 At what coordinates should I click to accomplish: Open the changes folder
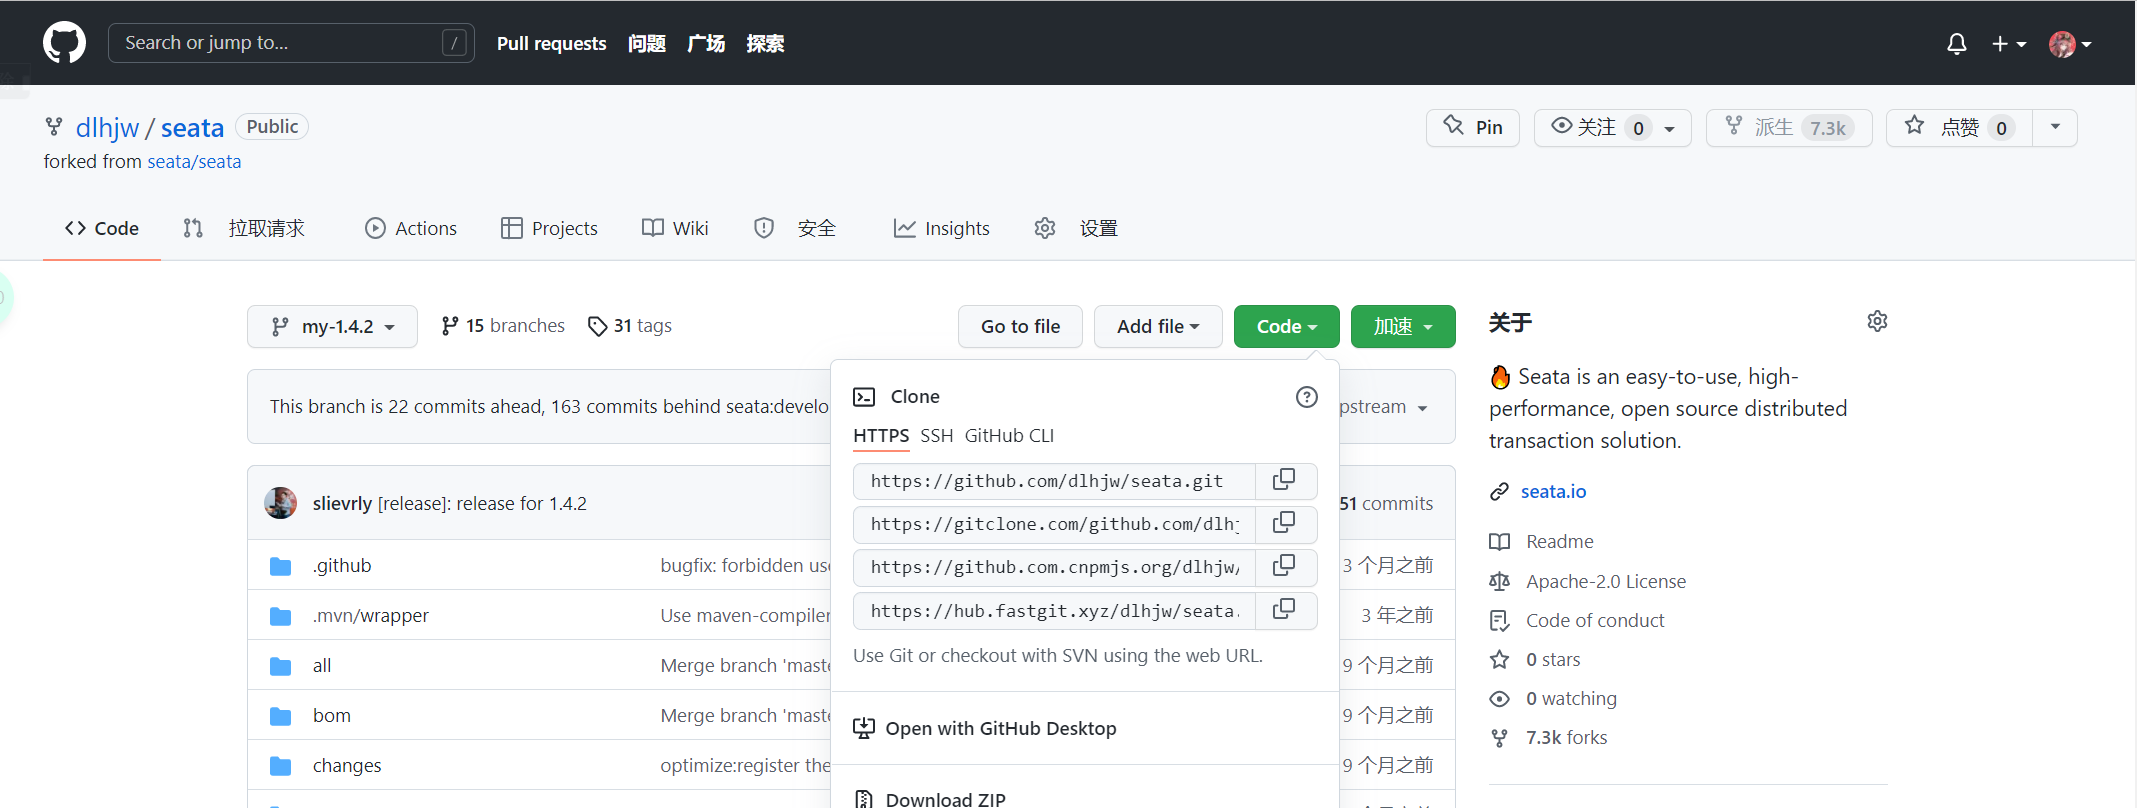[347, 766]
